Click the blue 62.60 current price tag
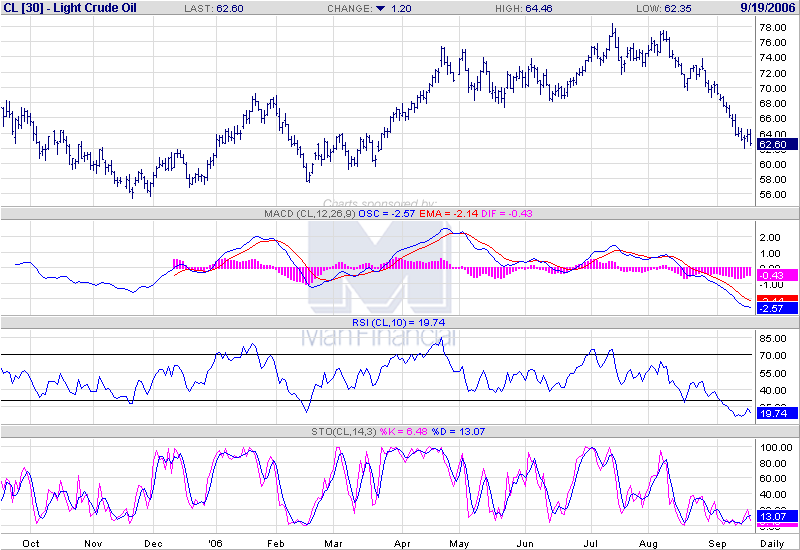Image resolution: width=800 pixels, height=550 pixels. coord(776,145)
